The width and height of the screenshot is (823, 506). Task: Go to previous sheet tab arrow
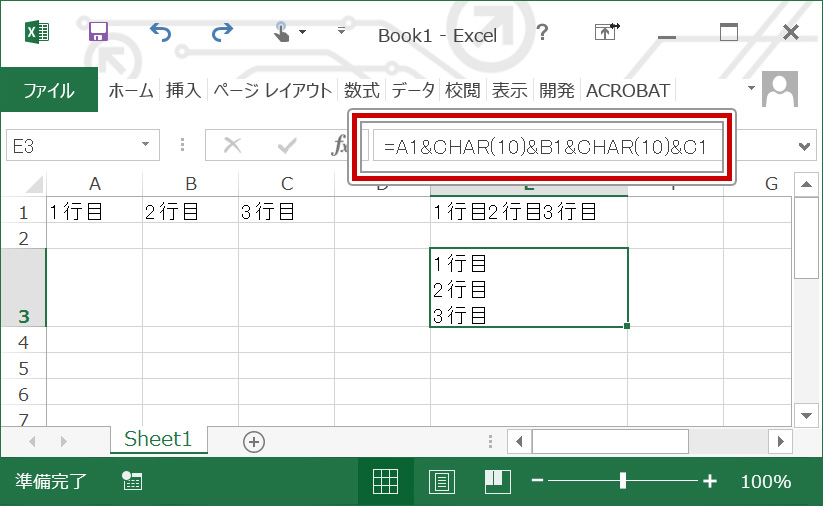[33, 441]
